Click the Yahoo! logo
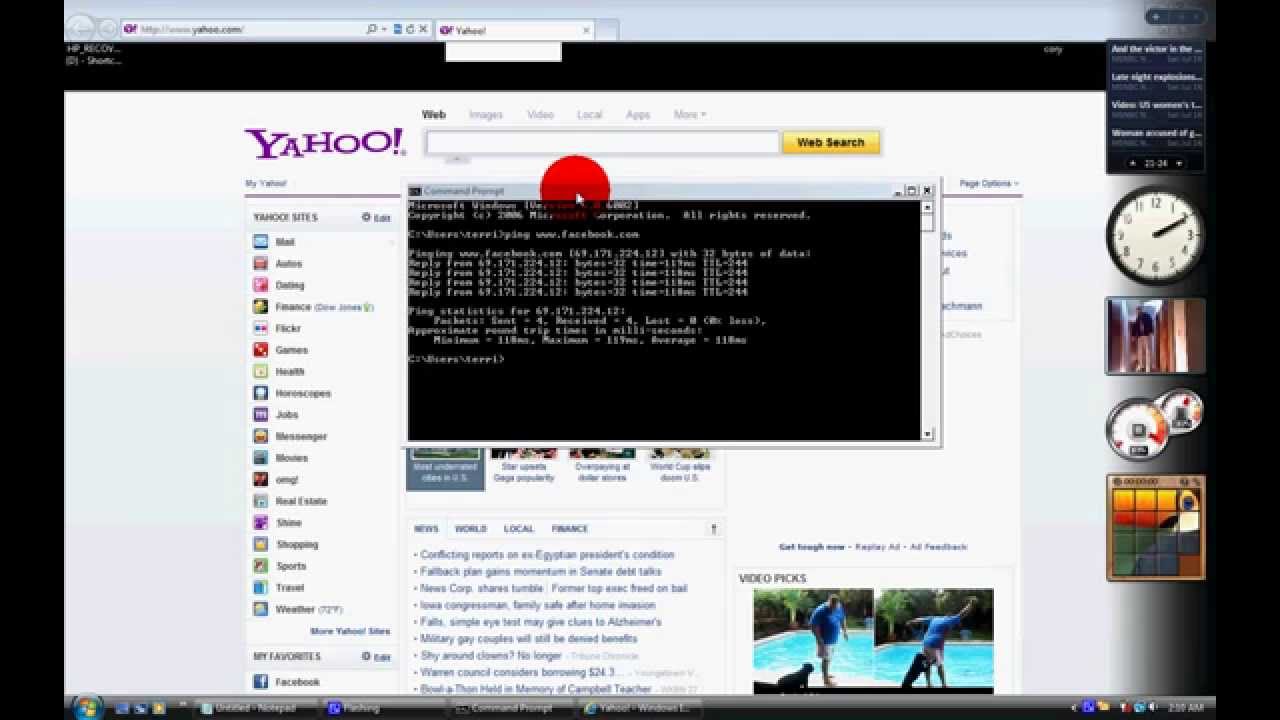 pyautogui.click(x=325, y=143)
